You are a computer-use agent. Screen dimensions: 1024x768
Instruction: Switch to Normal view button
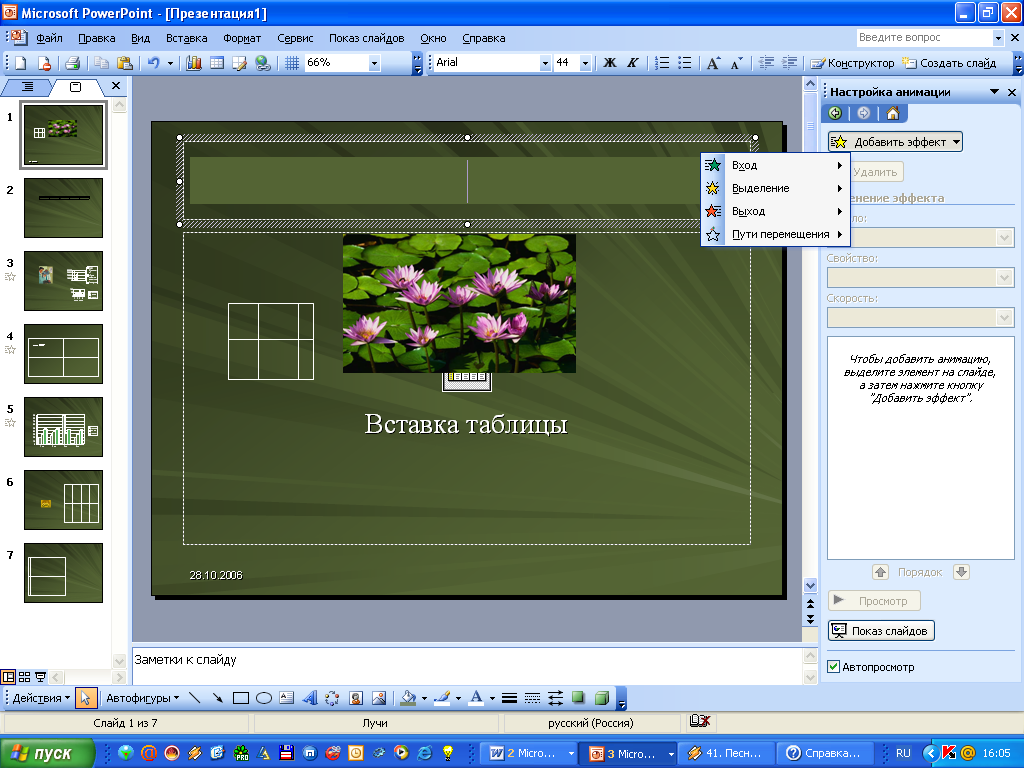8,677
